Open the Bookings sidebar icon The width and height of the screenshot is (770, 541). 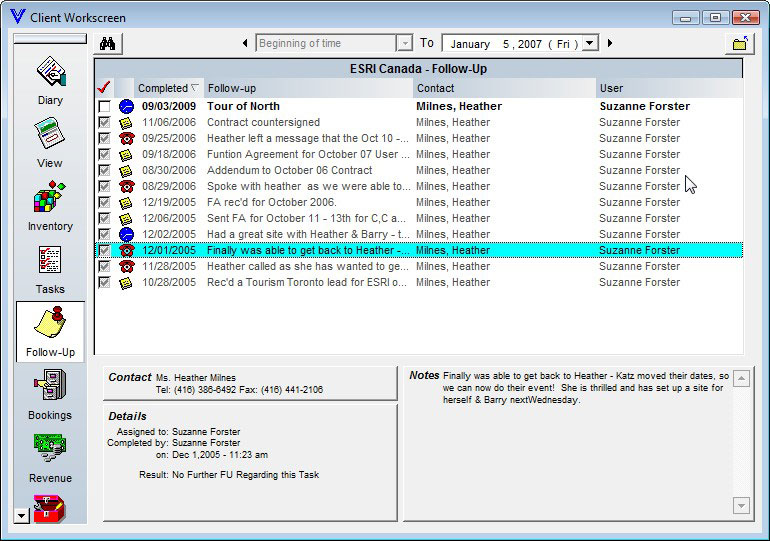[x=50, y=393]
